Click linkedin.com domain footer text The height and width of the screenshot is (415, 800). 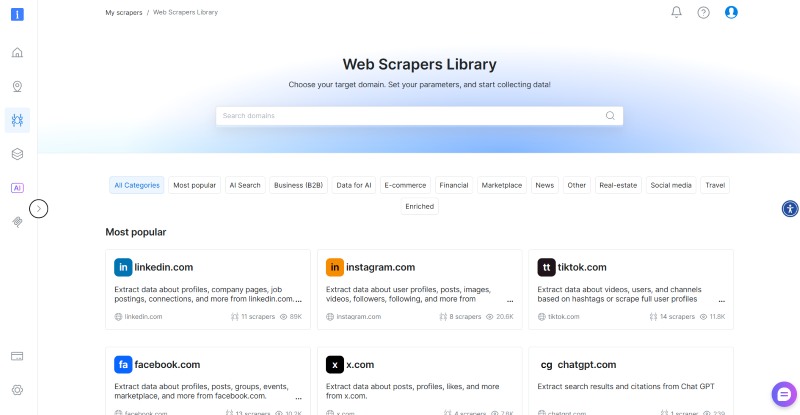143,316
